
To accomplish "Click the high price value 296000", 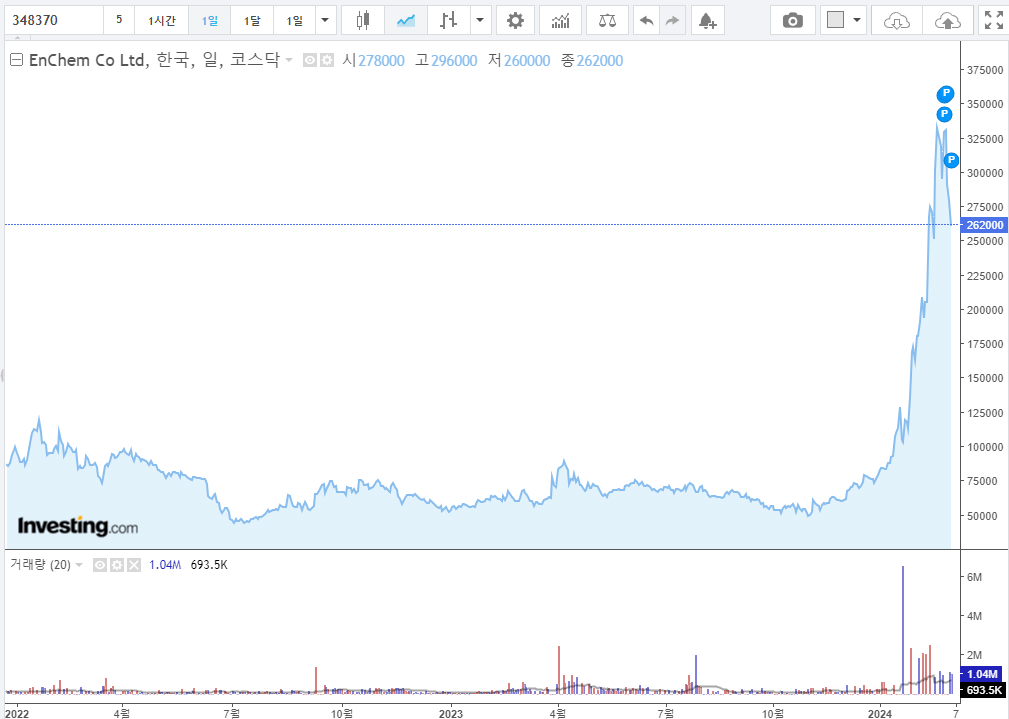I will pyautogui.click(x=454, y=61).
